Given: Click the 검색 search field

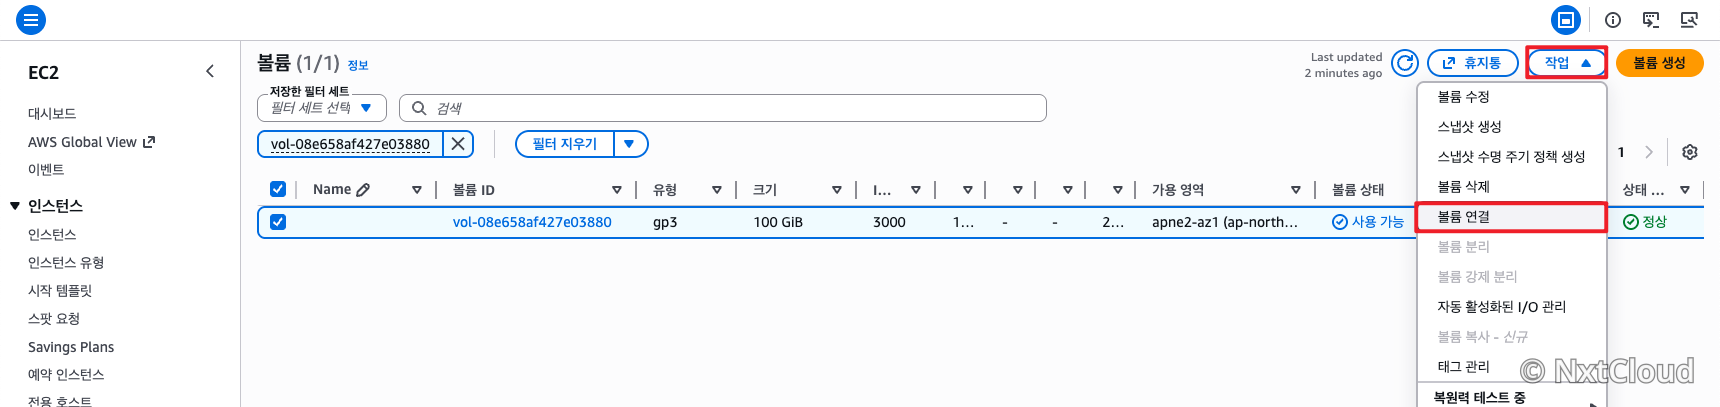Looking at the screenshot, I should (x=722, y=108).
